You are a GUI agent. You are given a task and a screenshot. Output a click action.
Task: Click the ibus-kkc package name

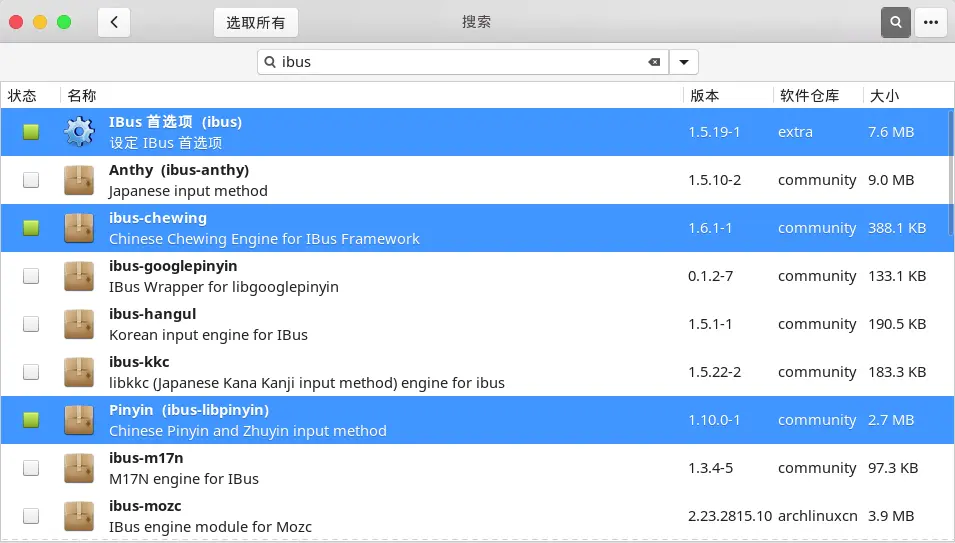(139, 362)
